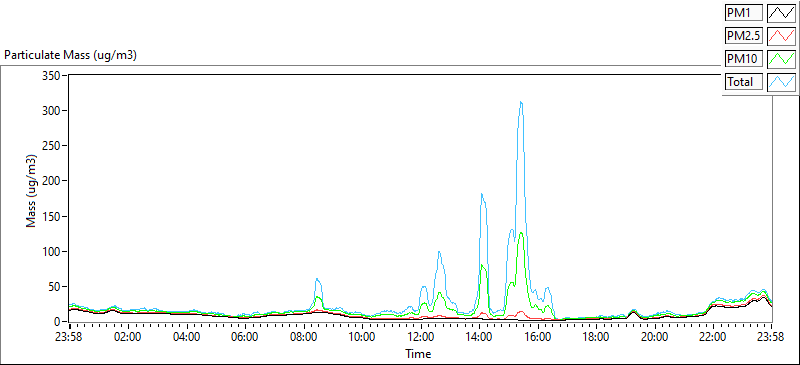
Task: Click the 02:00 time axis label
Action: pos(128,336)
